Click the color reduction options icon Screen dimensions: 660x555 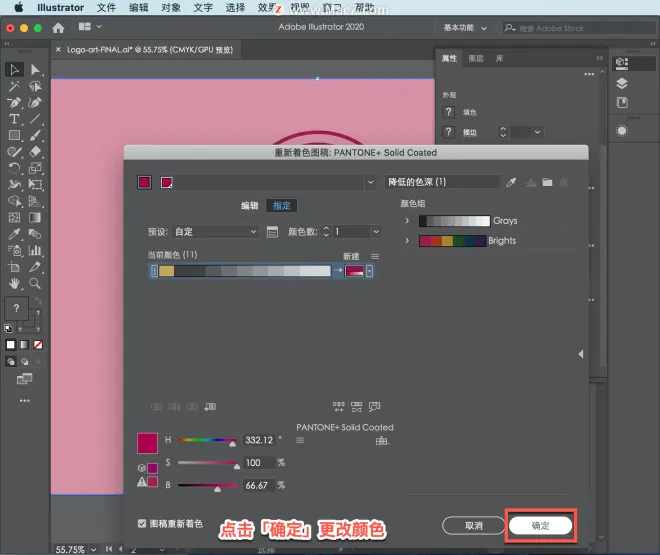(x=272, y=232)
